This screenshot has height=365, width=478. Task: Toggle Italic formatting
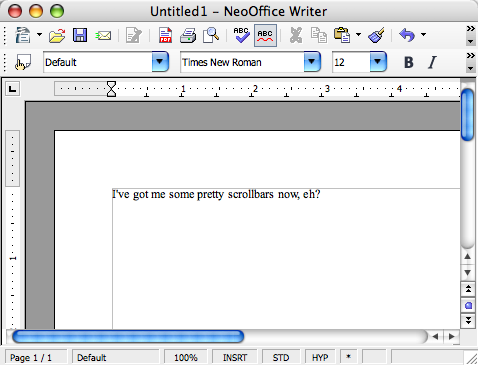click(x=432, y=62)
